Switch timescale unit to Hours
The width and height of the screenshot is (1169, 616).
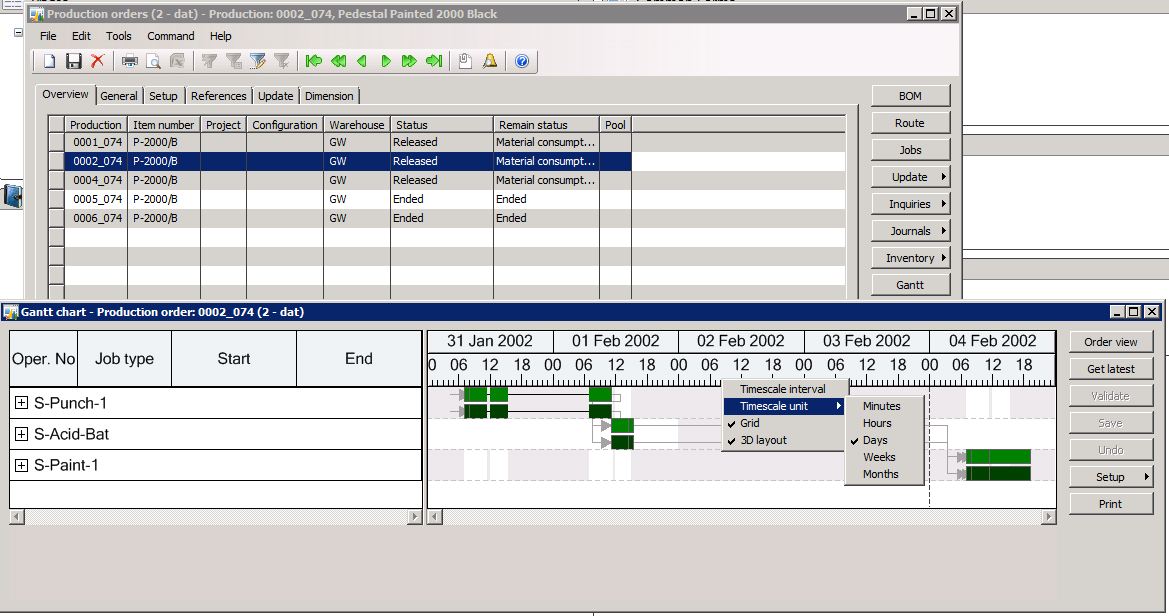[875, 423]
